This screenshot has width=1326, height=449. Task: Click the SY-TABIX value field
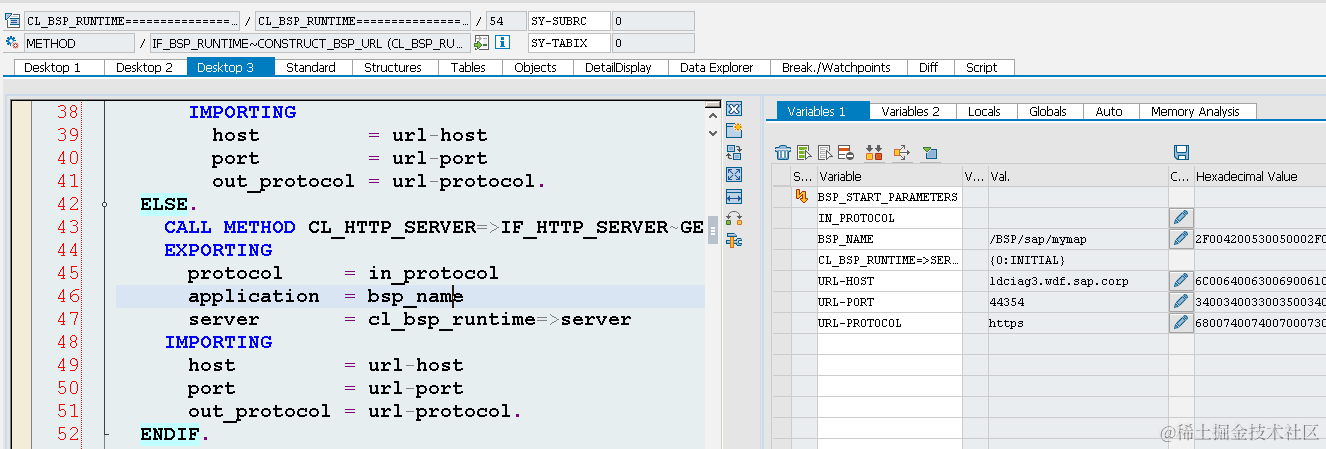coord(653,43)
